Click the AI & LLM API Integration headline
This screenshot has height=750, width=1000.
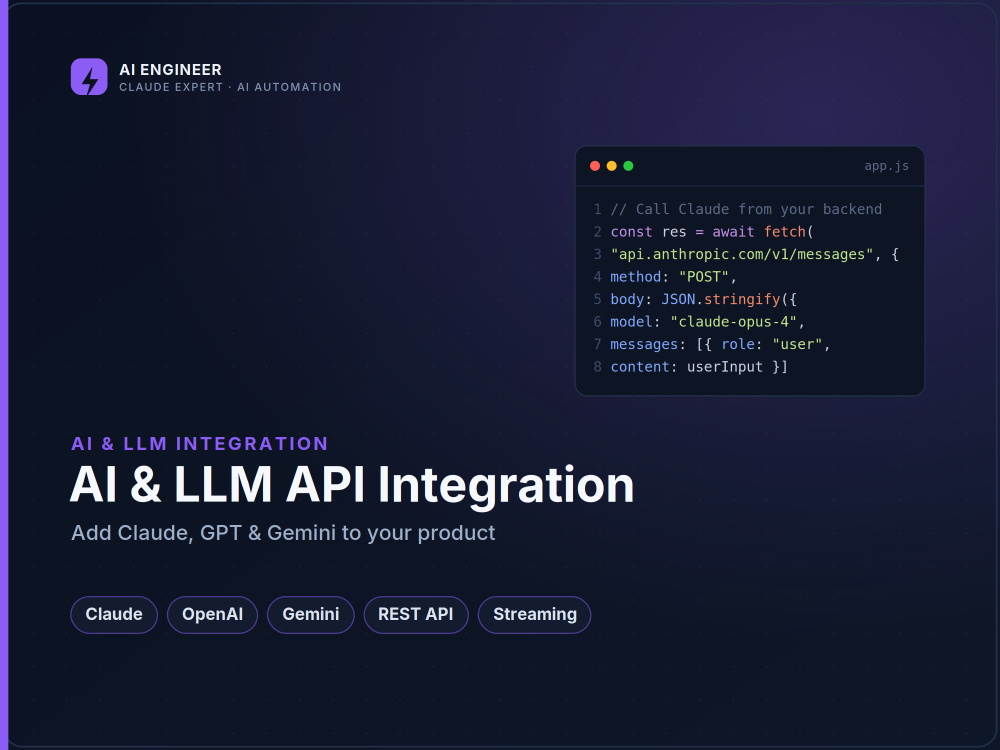[352, 486]
